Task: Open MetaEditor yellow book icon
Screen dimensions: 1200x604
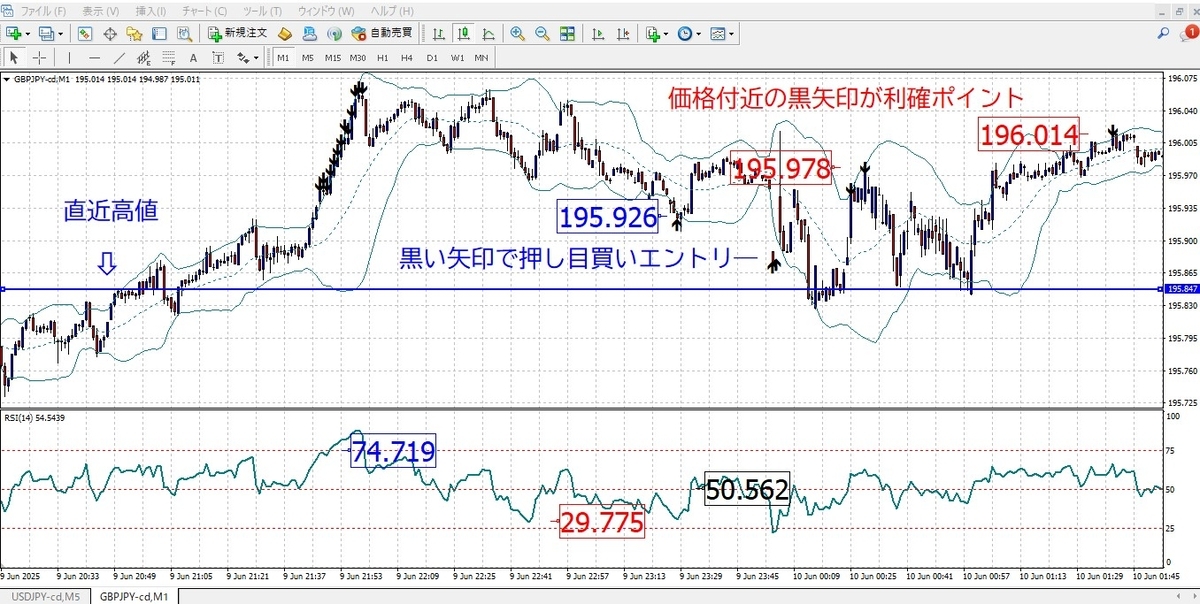Action: tap(285, 33)
